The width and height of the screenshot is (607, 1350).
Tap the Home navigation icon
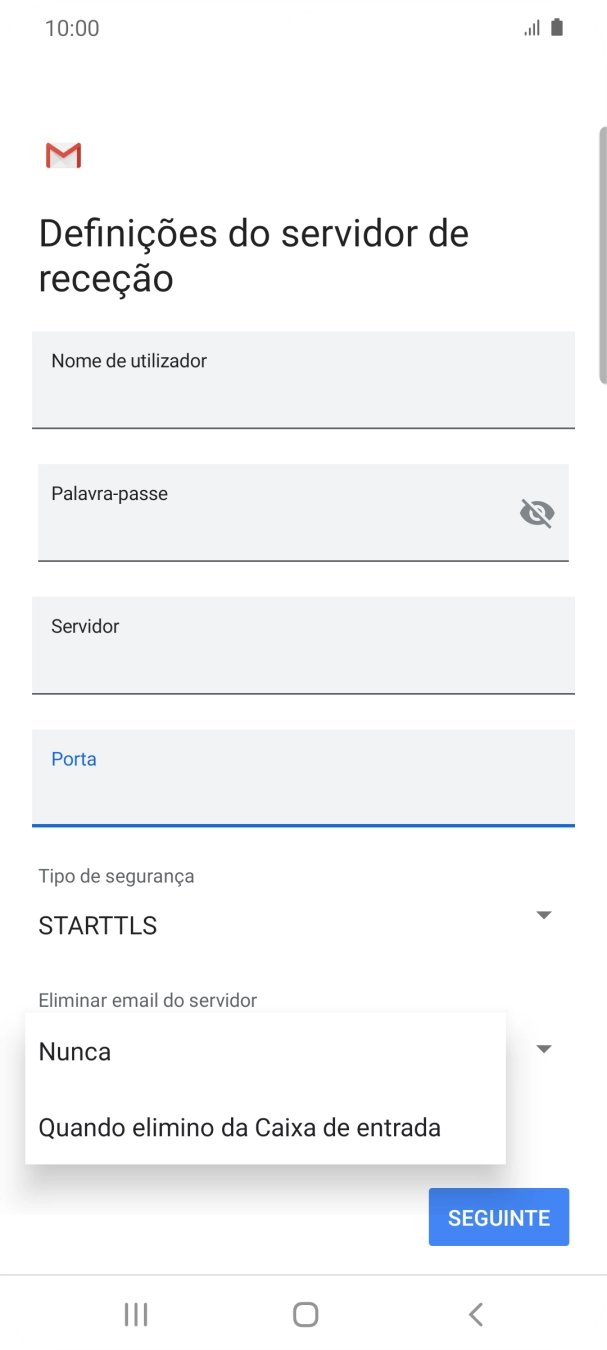(303, 1314)
